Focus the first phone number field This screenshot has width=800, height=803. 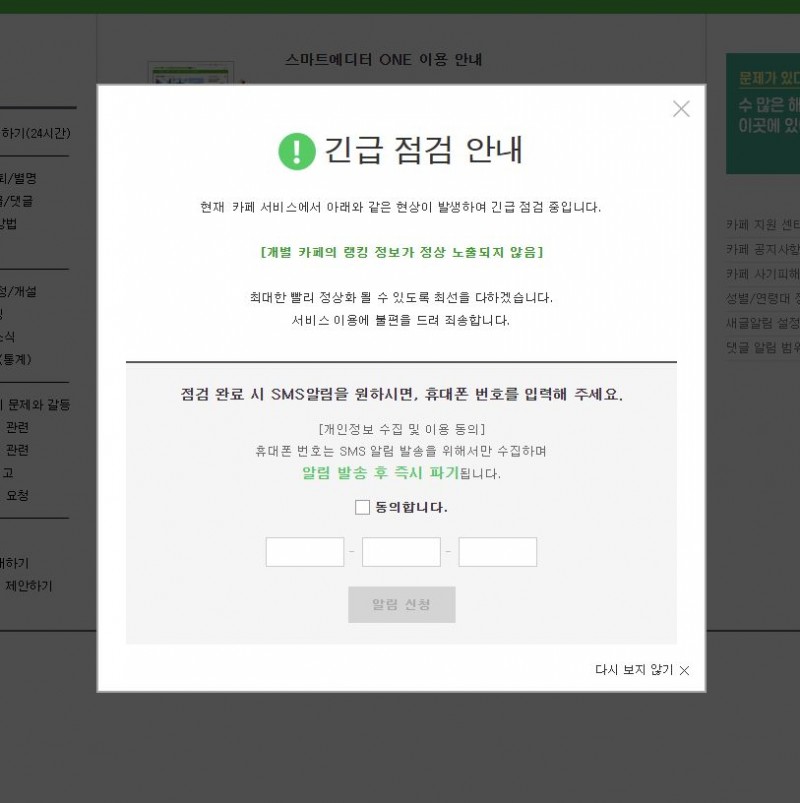(x=305, y=552)
